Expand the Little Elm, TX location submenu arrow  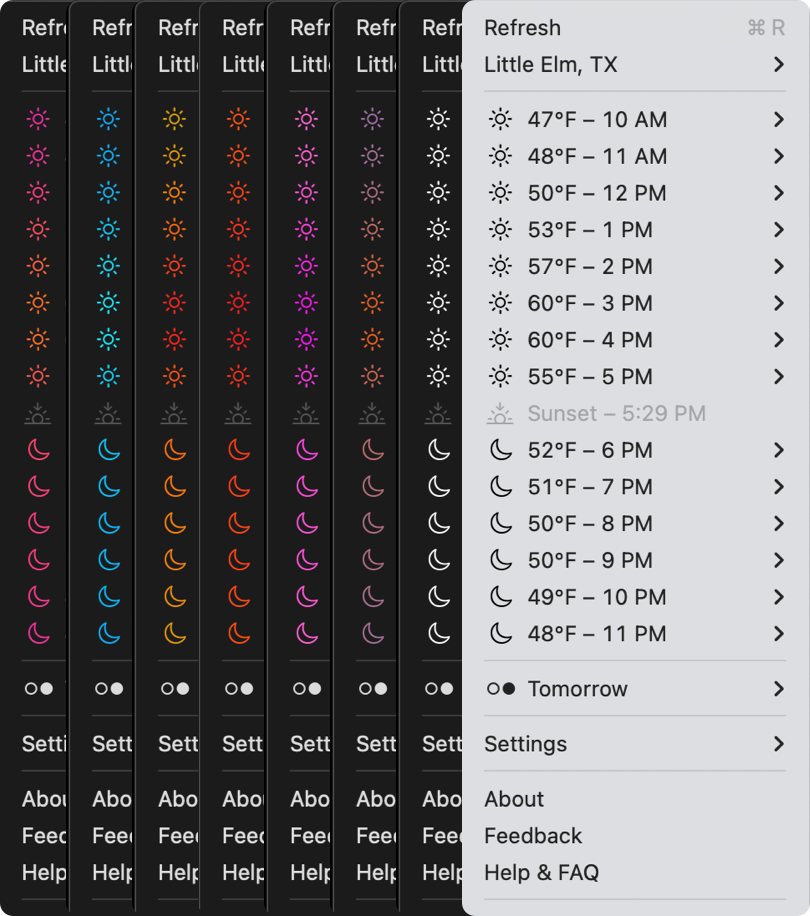(x=778, y=65)
